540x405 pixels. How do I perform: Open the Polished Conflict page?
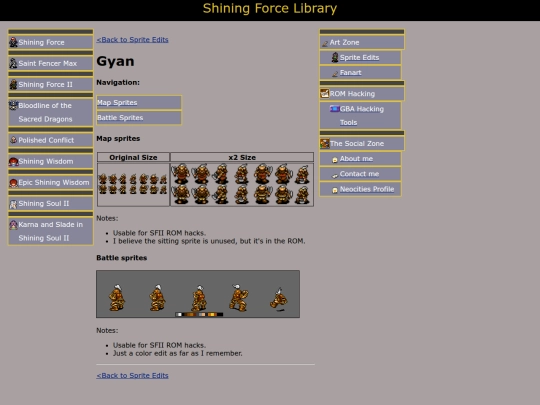(x=46, y=140)
